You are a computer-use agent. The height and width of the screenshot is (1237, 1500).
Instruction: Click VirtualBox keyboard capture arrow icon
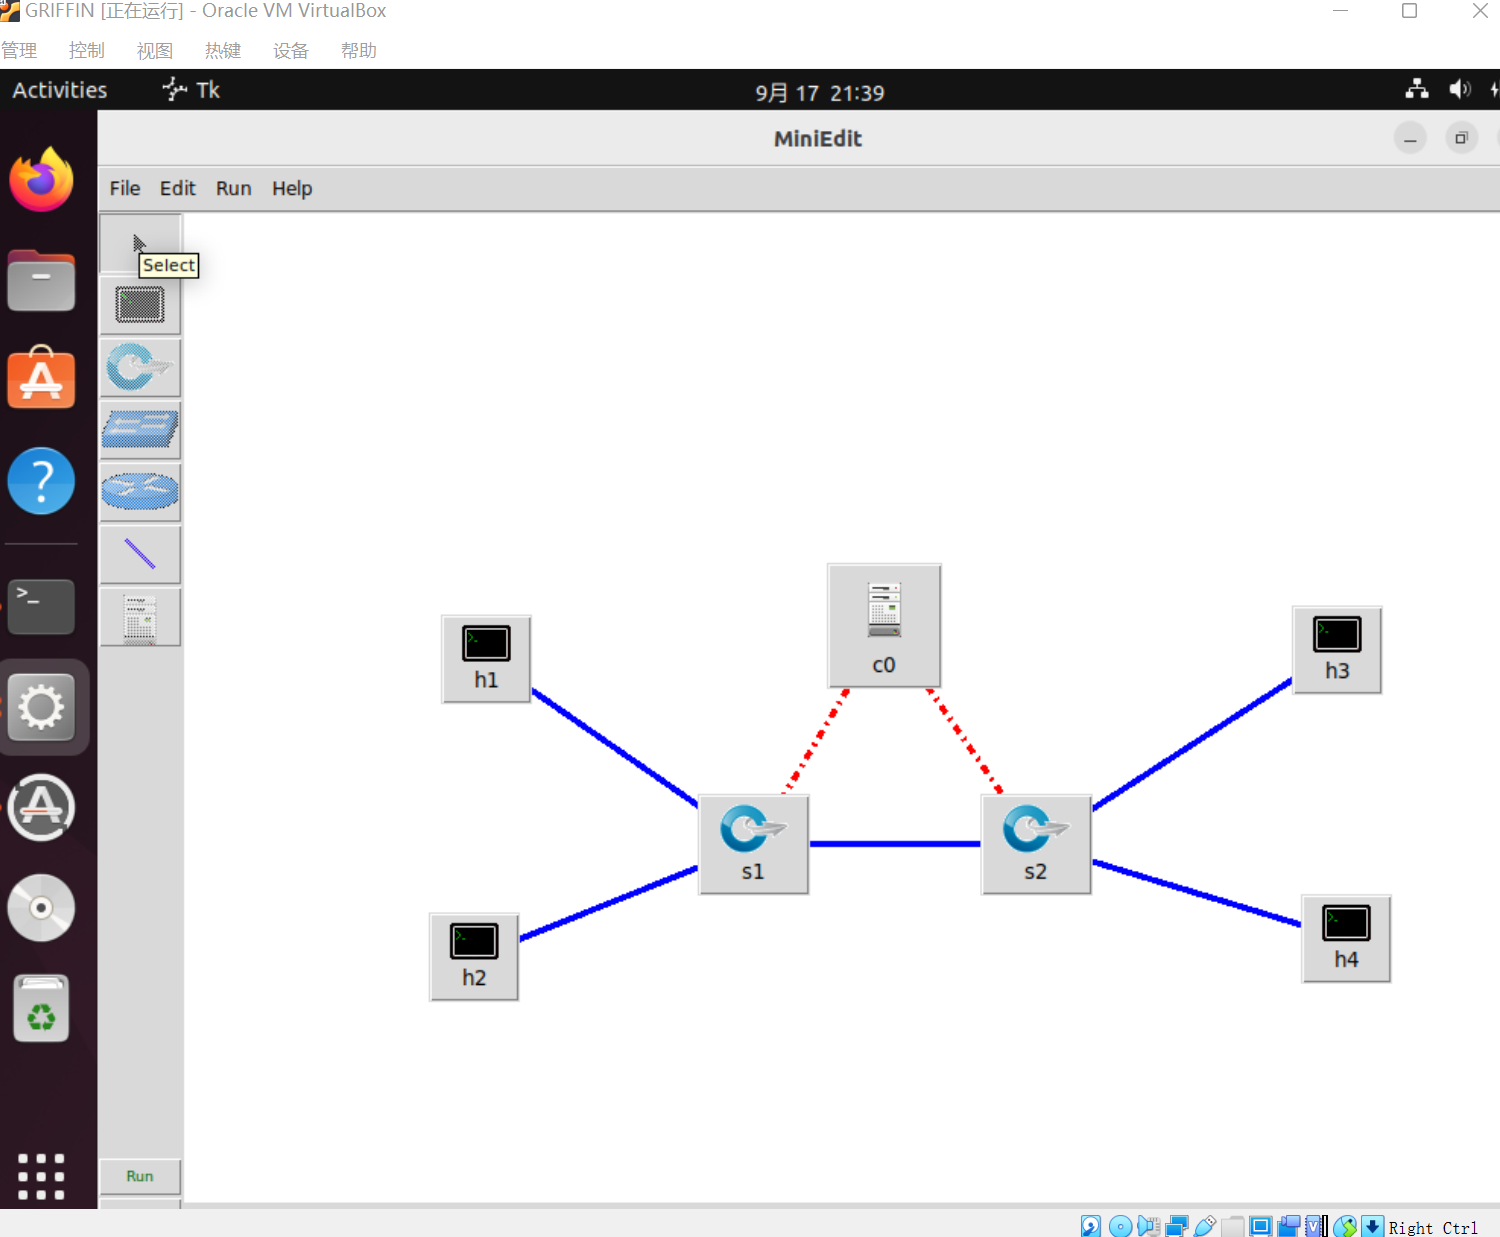click(x=1373, y=1226)
